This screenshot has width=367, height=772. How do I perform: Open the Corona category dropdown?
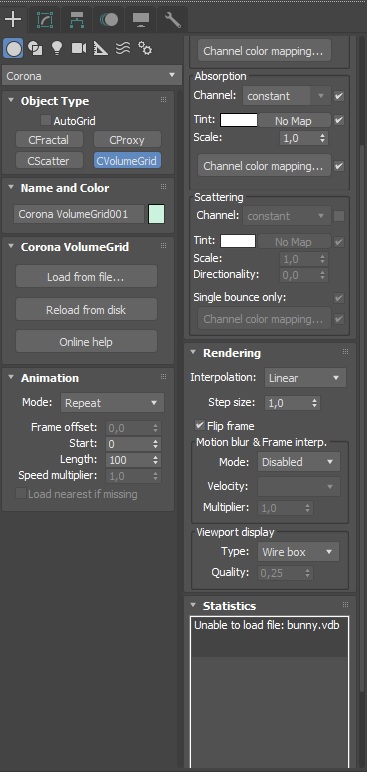[91, 76]
